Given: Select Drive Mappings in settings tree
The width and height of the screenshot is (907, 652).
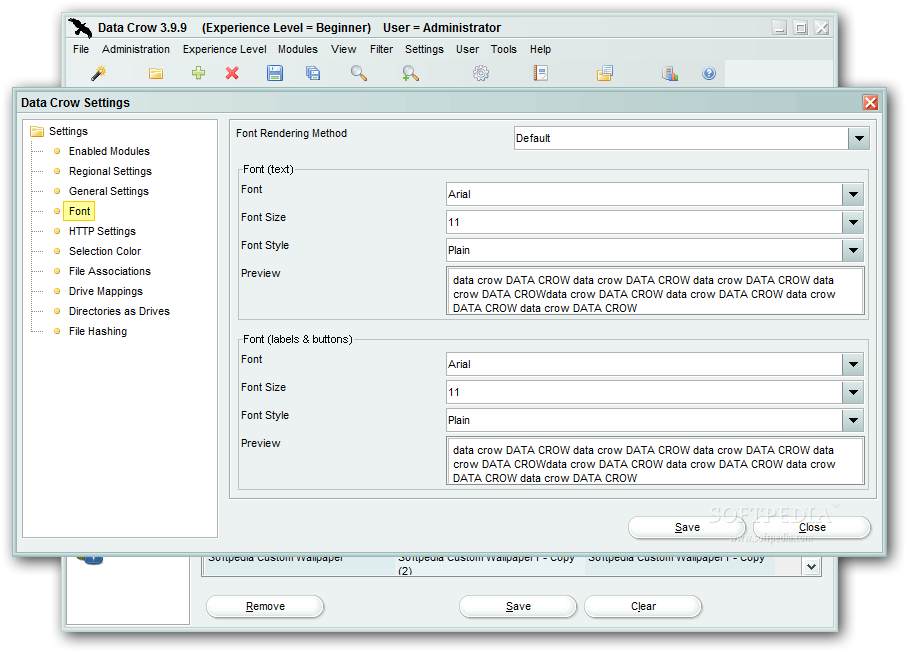Looking at the screenshot, I should point(106,291).
